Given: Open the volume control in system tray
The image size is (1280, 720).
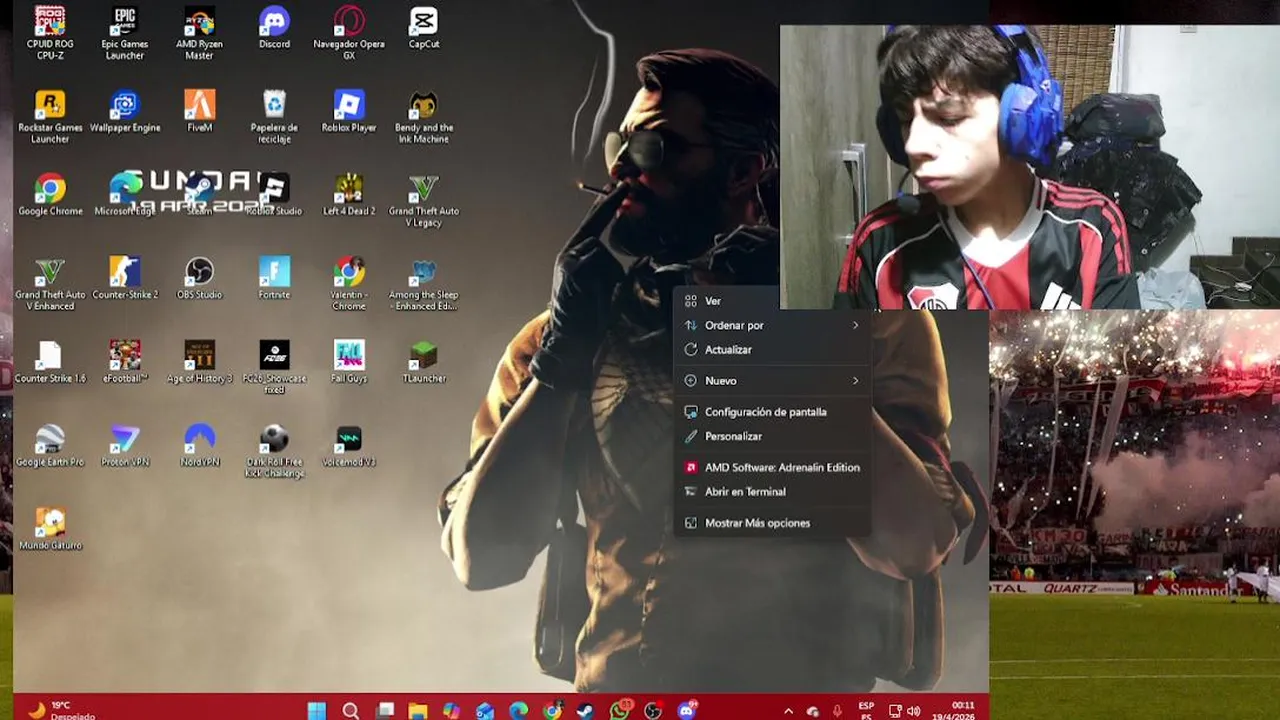Looking at the screenshot, I should click(x=913, y=711).
